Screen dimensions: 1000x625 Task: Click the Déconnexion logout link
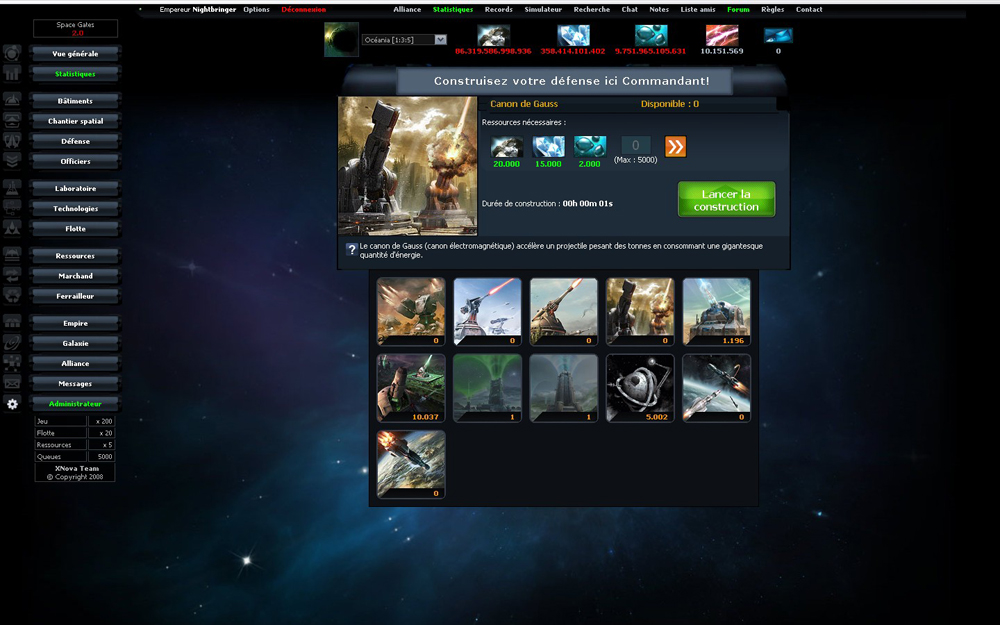[x=303, y=10]
